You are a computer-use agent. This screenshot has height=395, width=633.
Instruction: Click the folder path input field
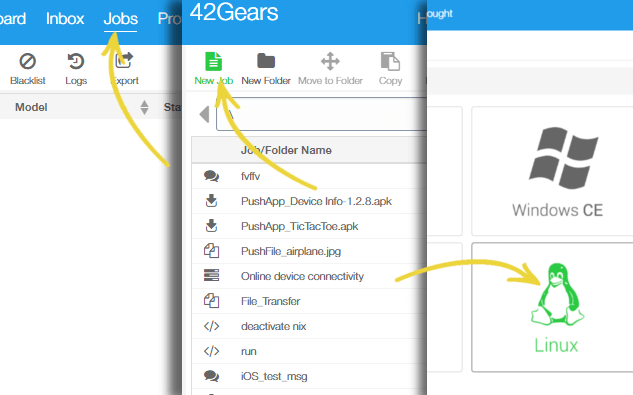[x=321, y=114]
